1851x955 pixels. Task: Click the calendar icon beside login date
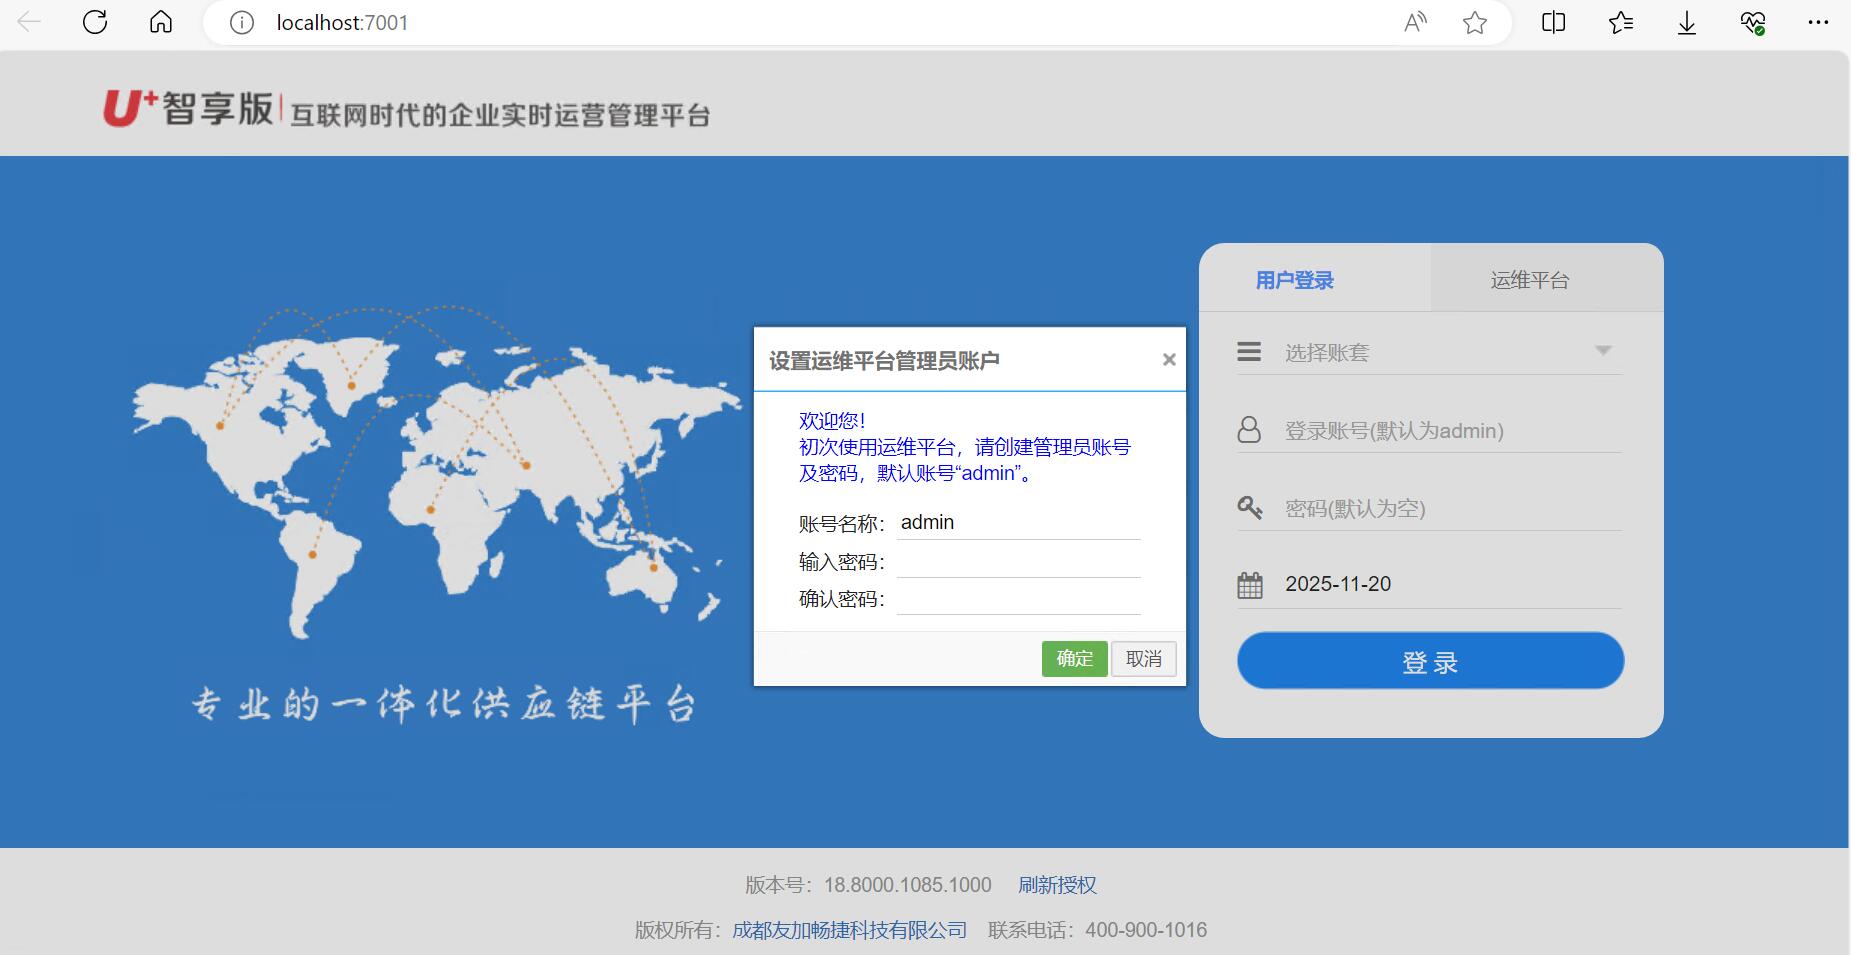pyautogui.click(x=1250, y=585)
